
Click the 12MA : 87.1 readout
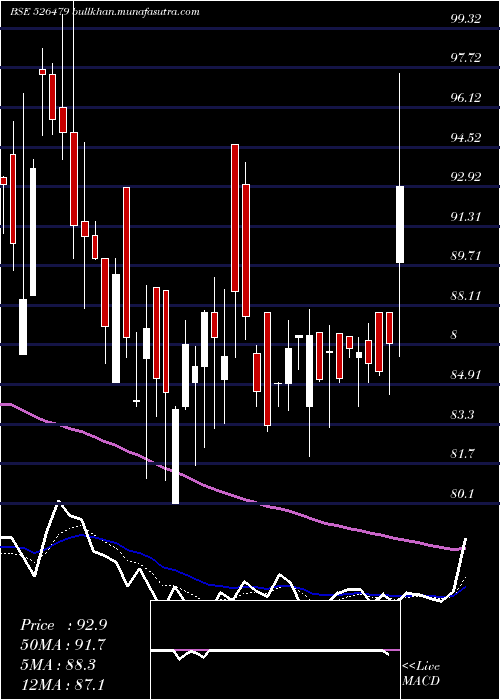tap(63, 684)
